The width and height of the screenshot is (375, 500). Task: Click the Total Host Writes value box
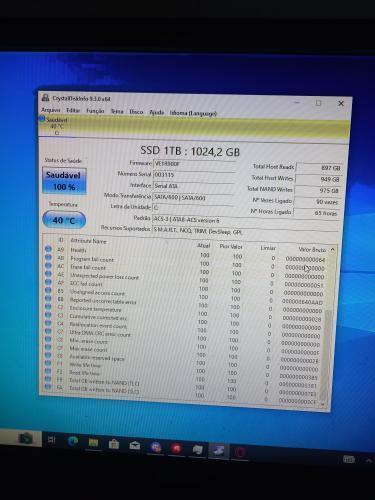point(318,179)
